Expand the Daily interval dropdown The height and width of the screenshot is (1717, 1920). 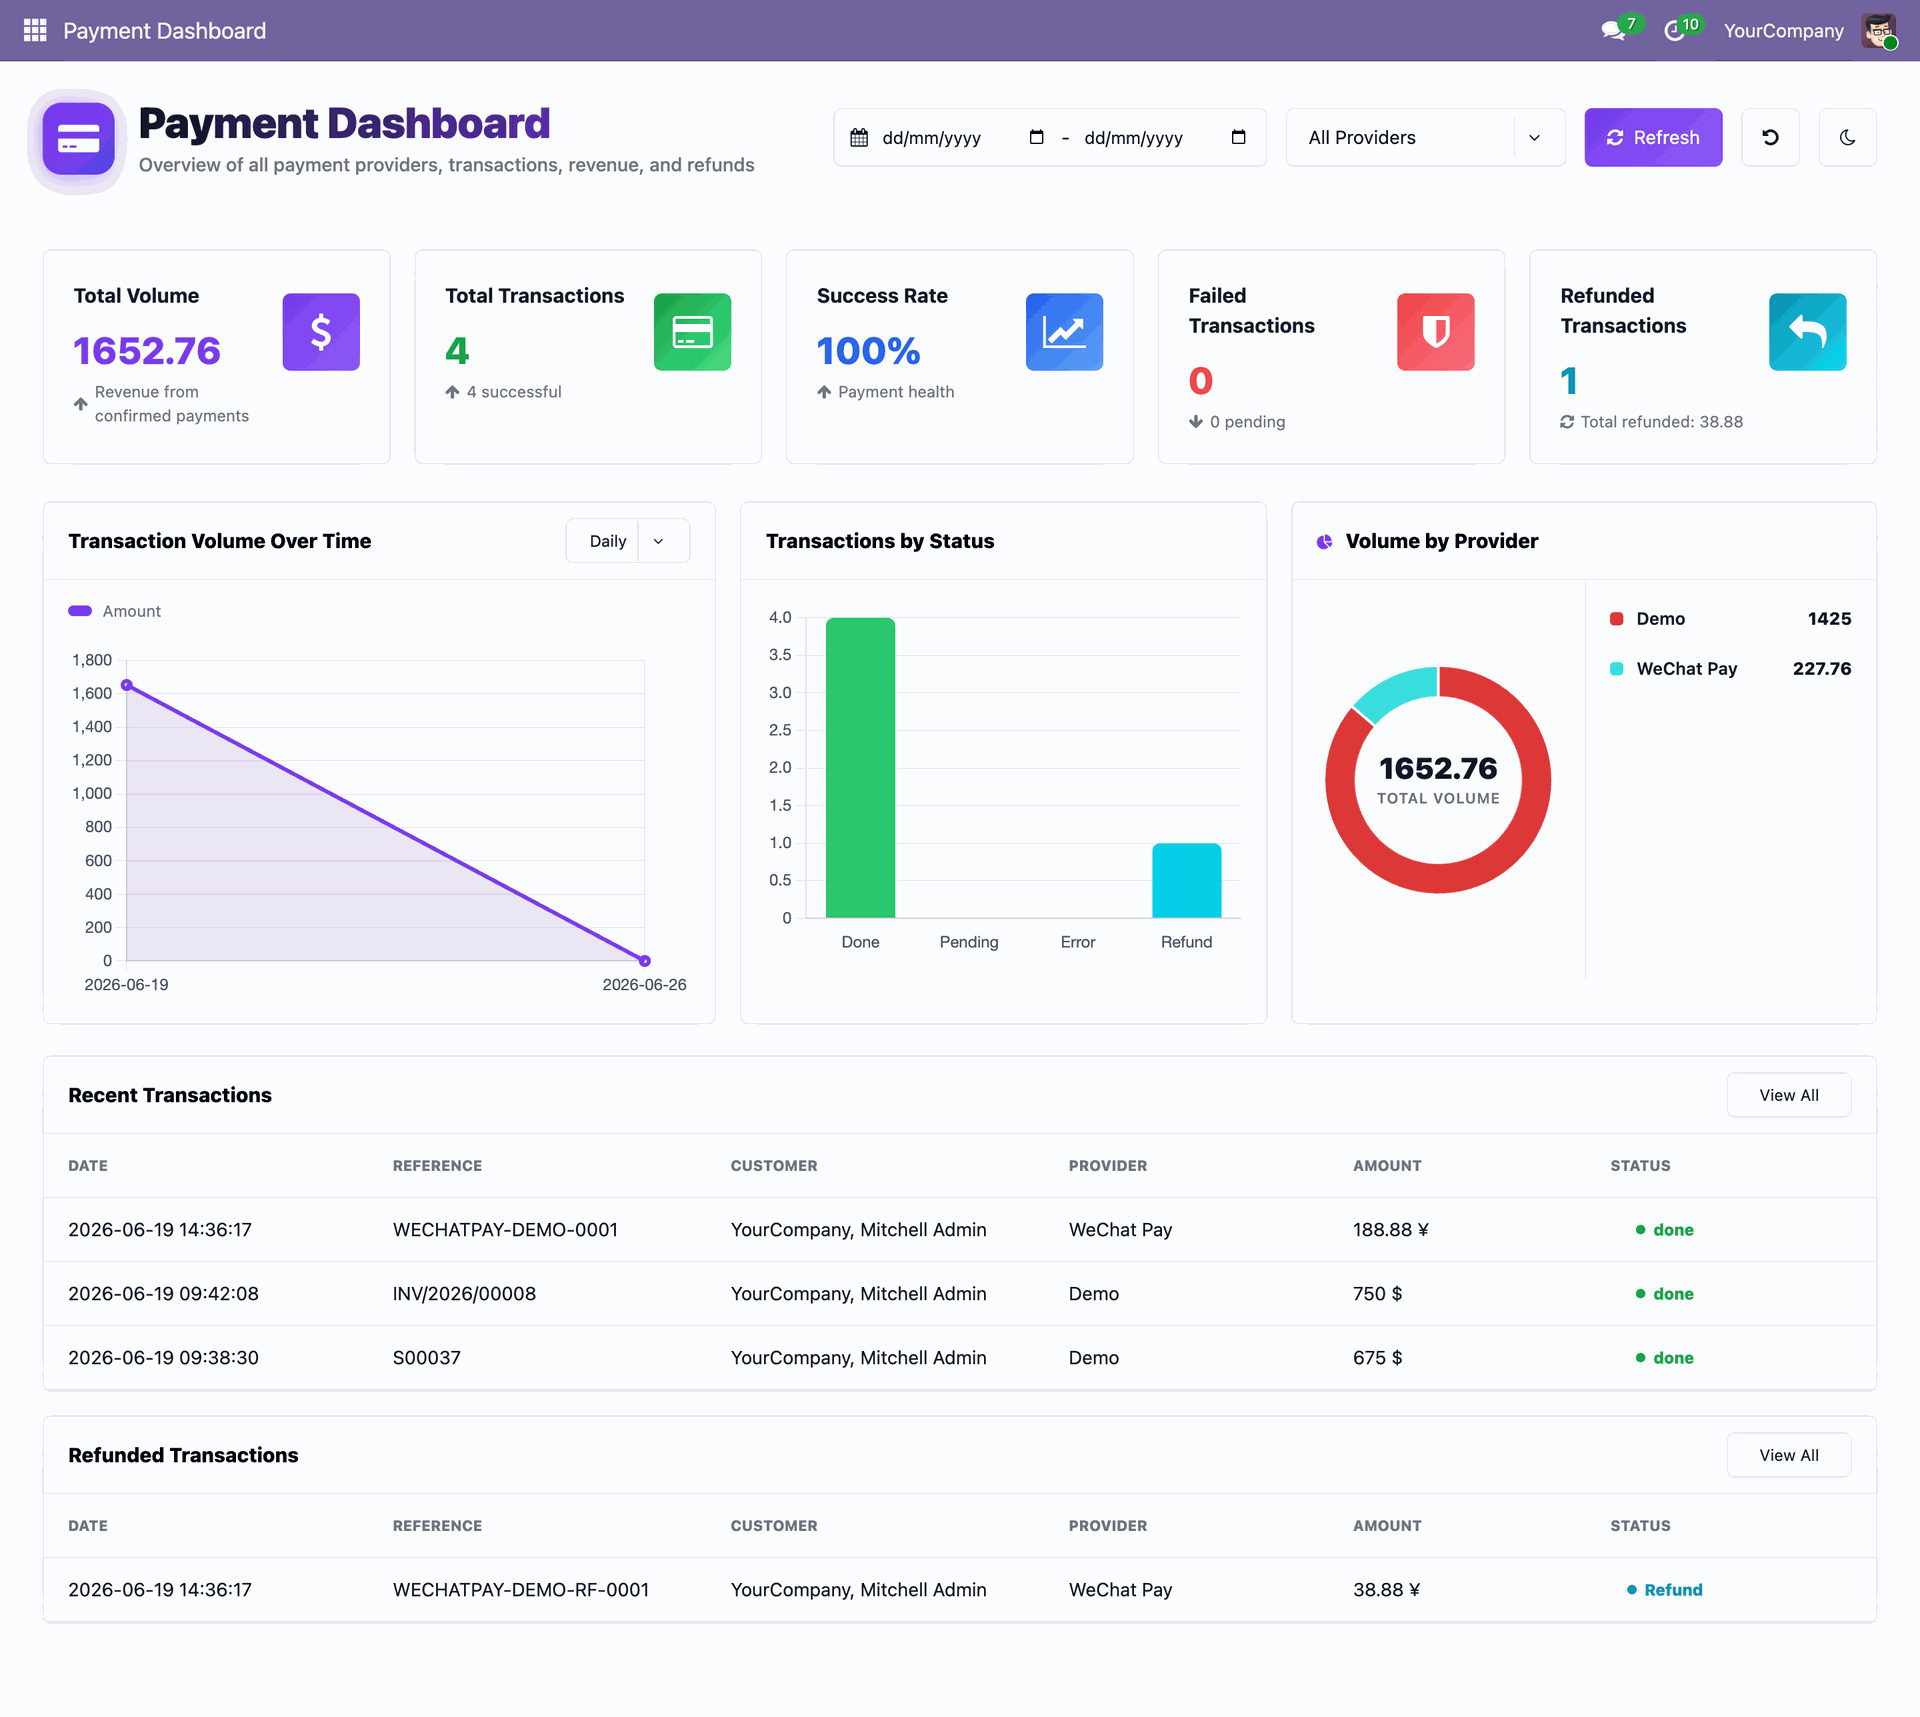628,541
